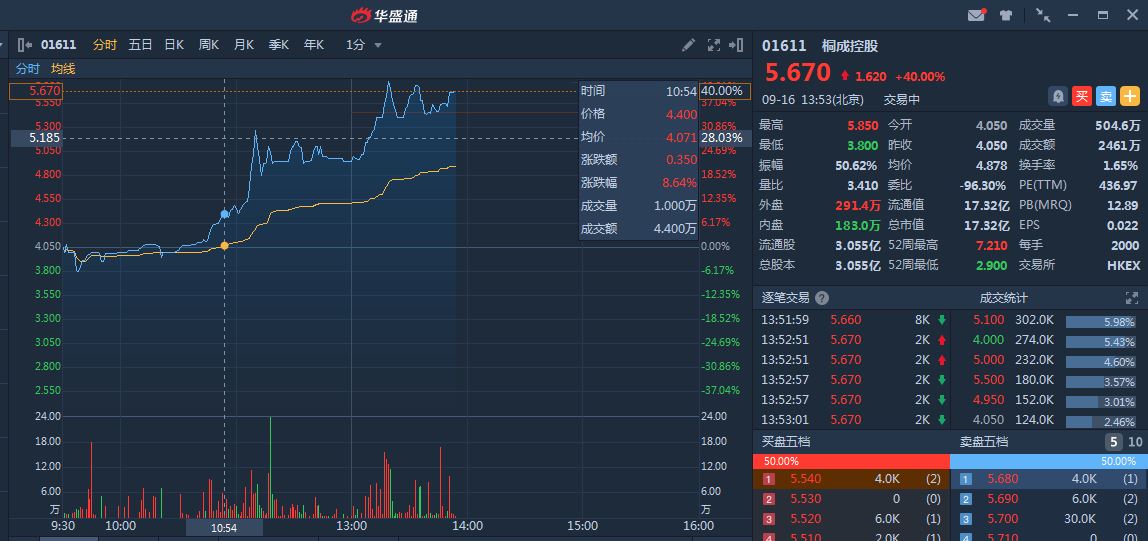
Task: Select 10 levels order book depth
Action: 1135,441
